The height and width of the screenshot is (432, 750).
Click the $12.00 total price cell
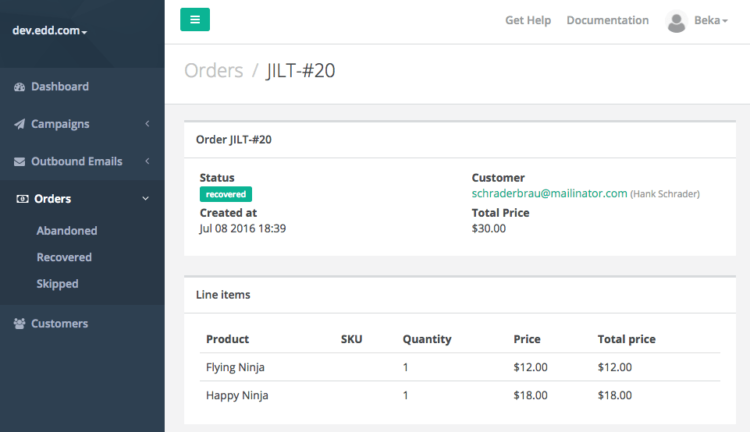615,367
